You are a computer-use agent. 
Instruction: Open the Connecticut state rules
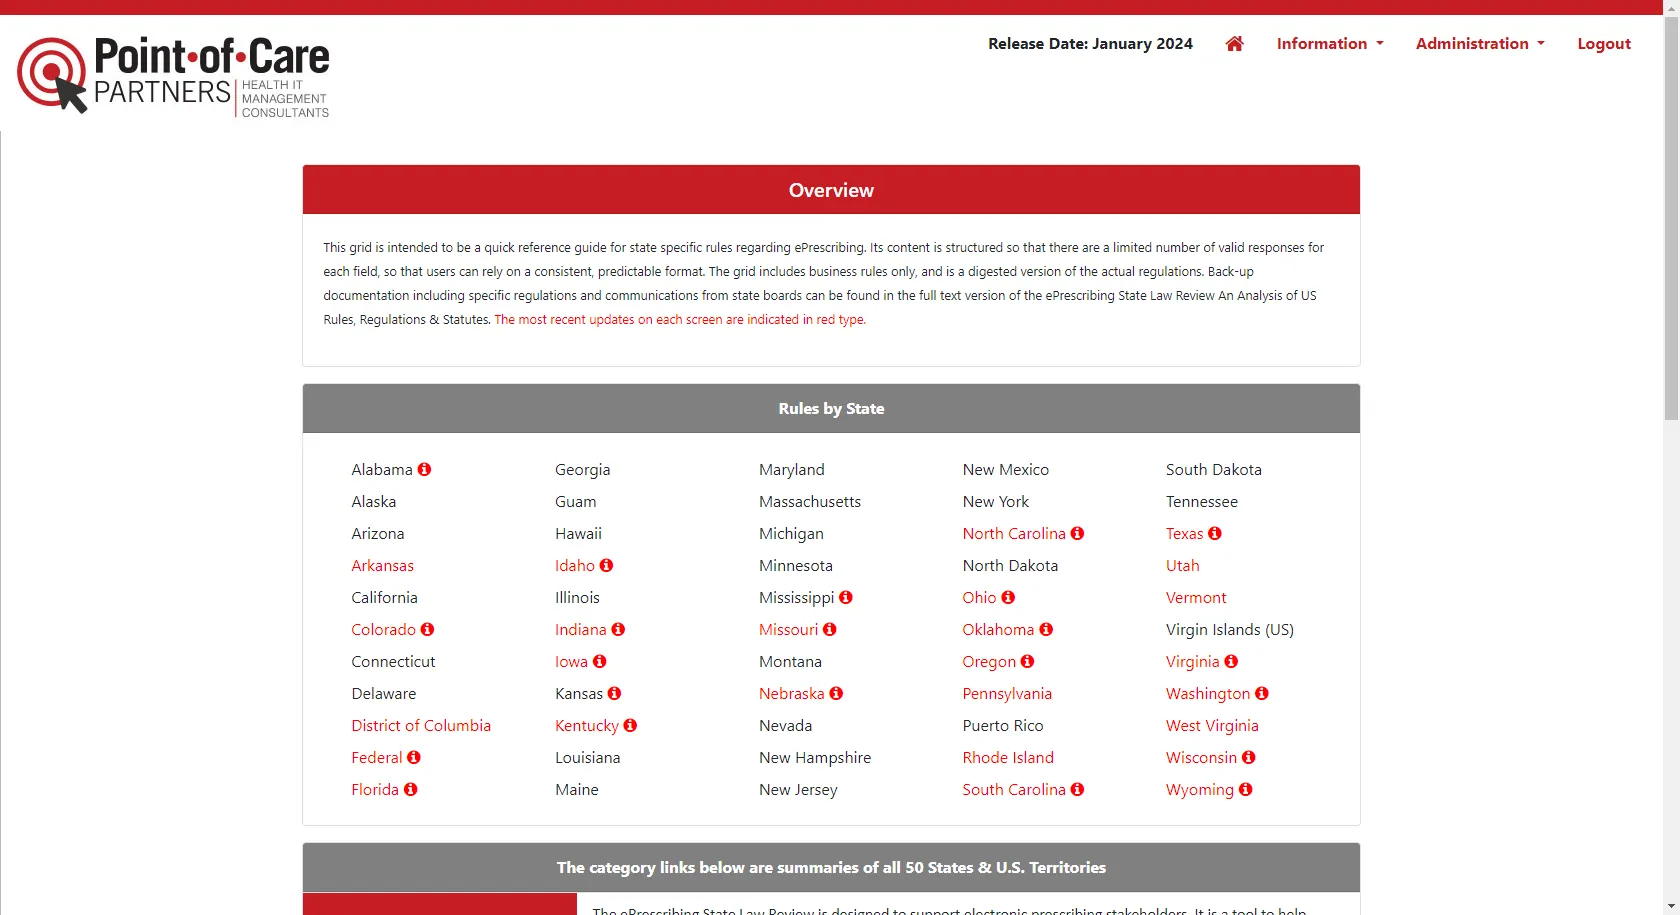pyautogui.click(x=393, y=661)
